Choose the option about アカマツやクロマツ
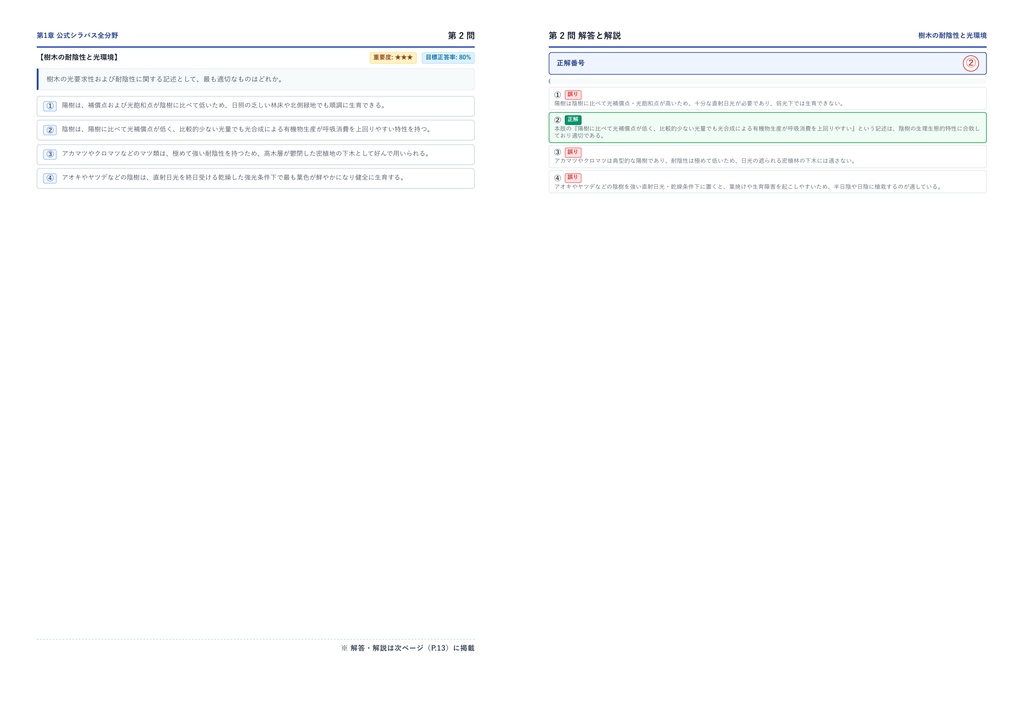 tap(255, 154)
